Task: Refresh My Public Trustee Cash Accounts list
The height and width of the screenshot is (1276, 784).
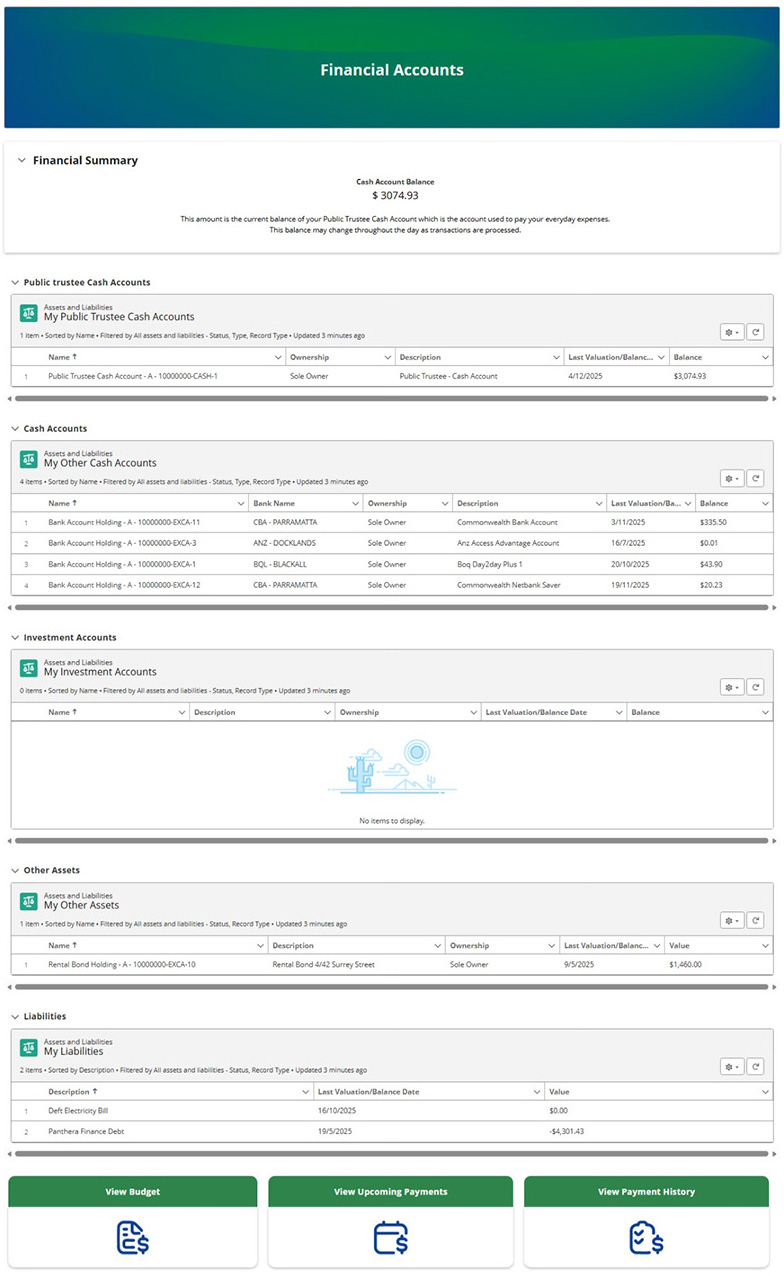Action: (x=756, y=332)
